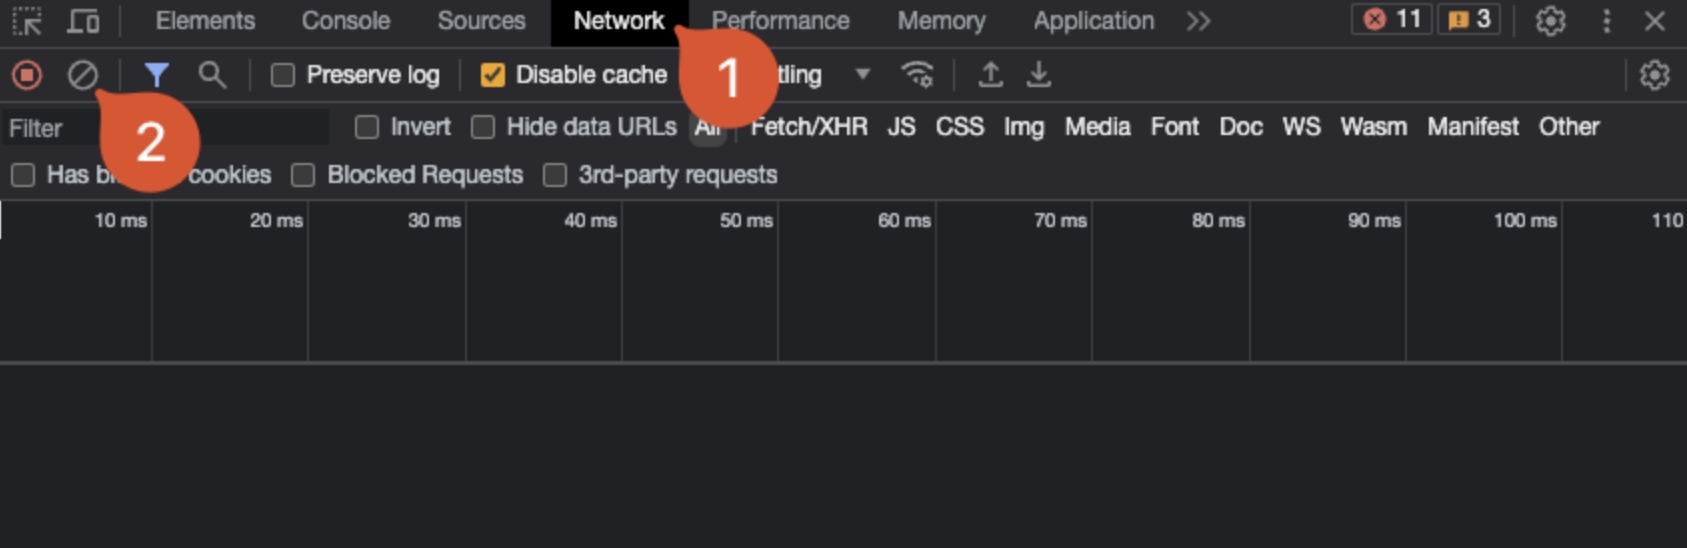
Task: Open DevTools settings gear at top
Action: point(1550,21)
